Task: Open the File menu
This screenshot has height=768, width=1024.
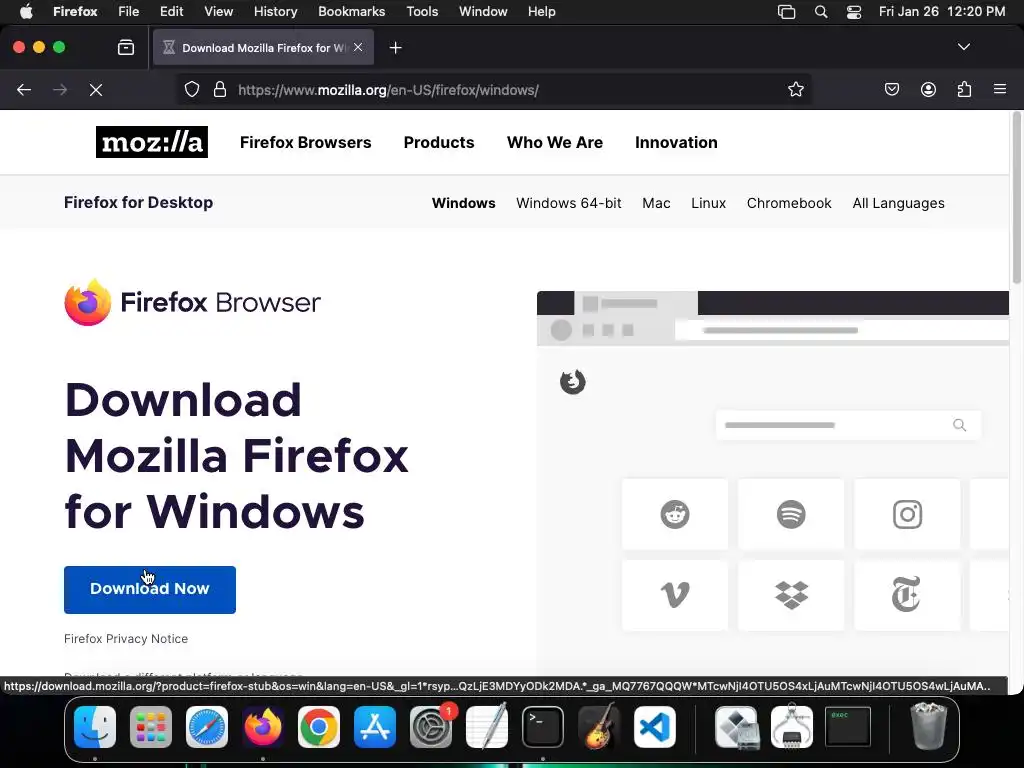Action: (x=129, y=12)
